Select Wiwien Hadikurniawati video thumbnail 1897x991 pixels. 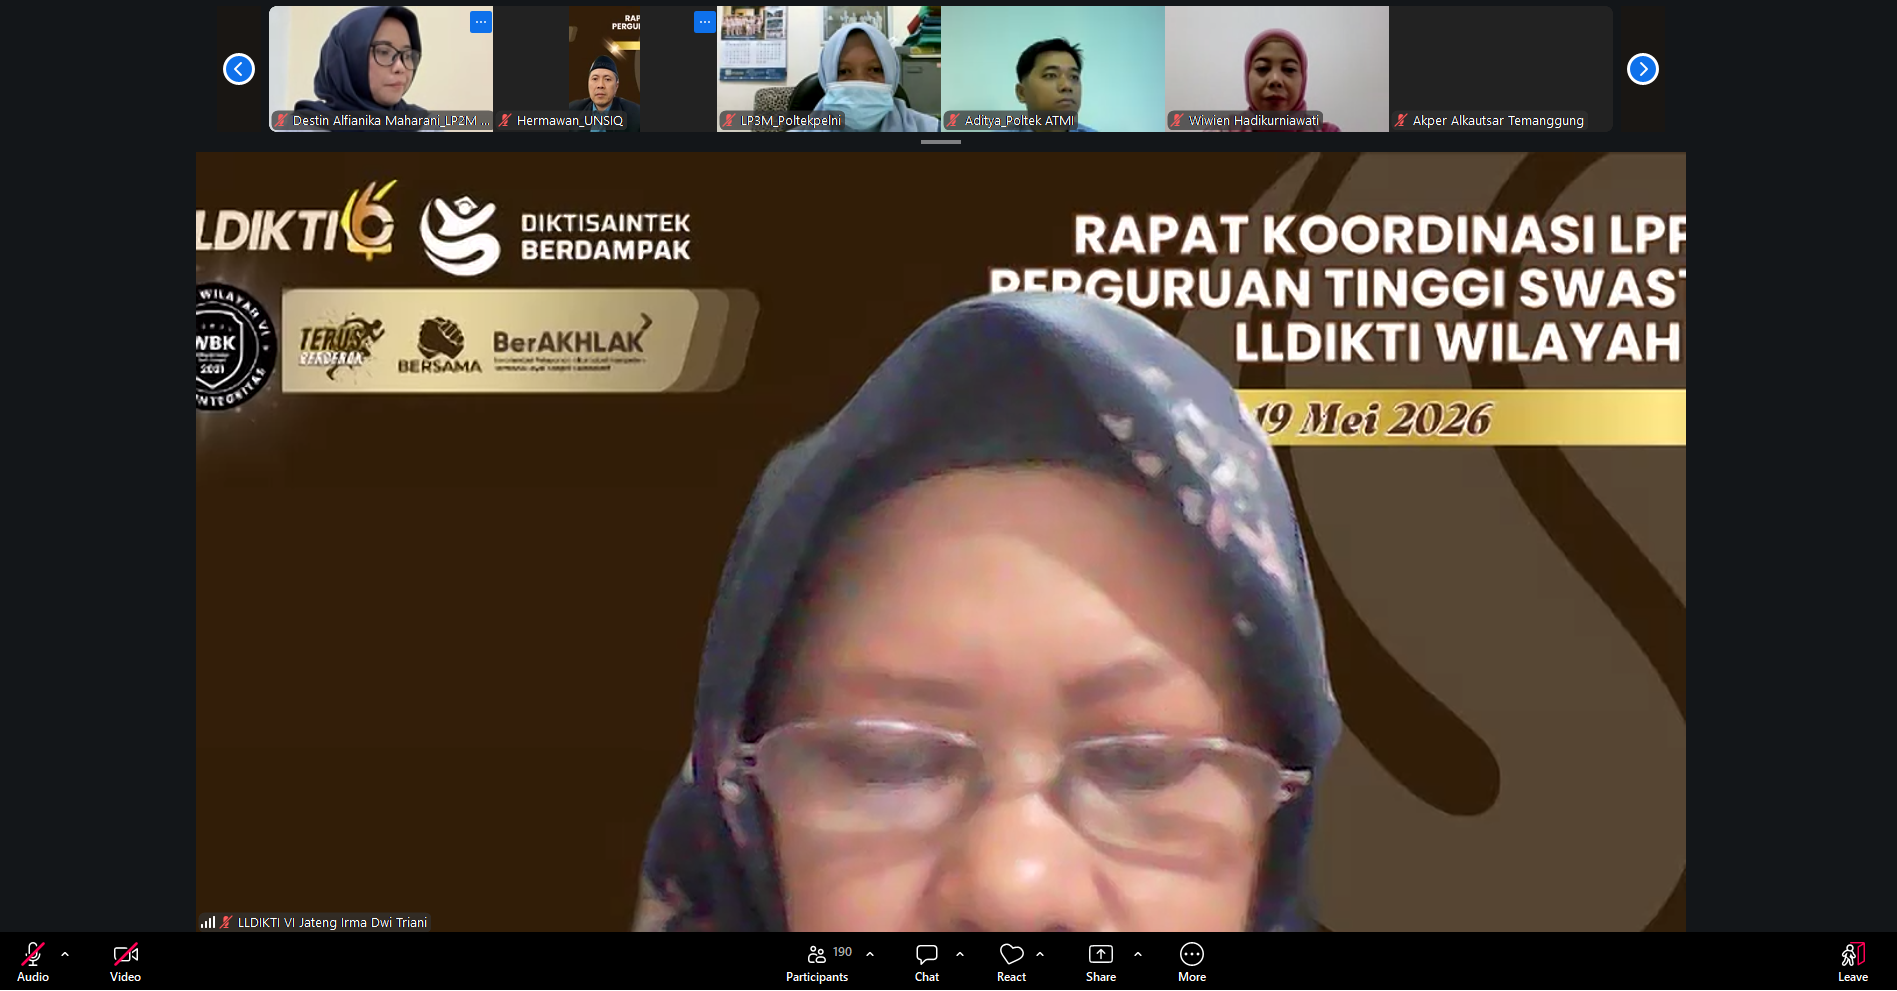(x=1277, y=69)
